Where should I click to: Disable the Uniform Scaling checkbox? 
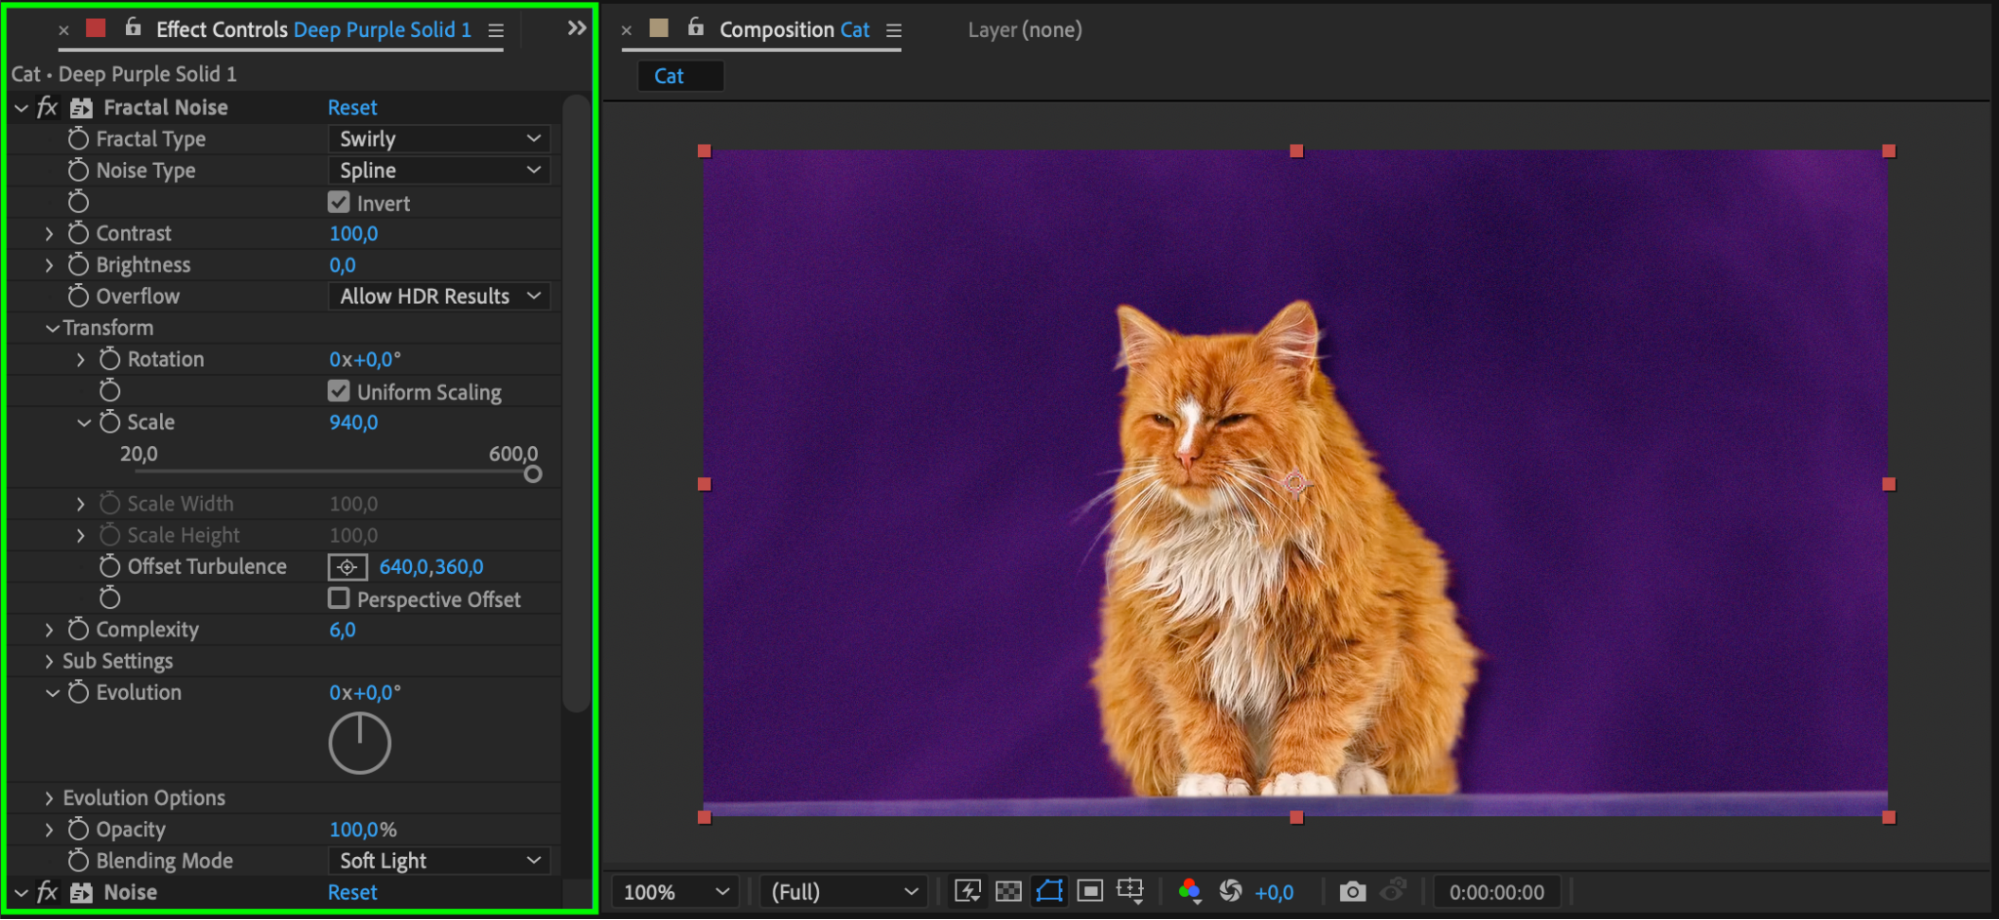pos(339,391)
